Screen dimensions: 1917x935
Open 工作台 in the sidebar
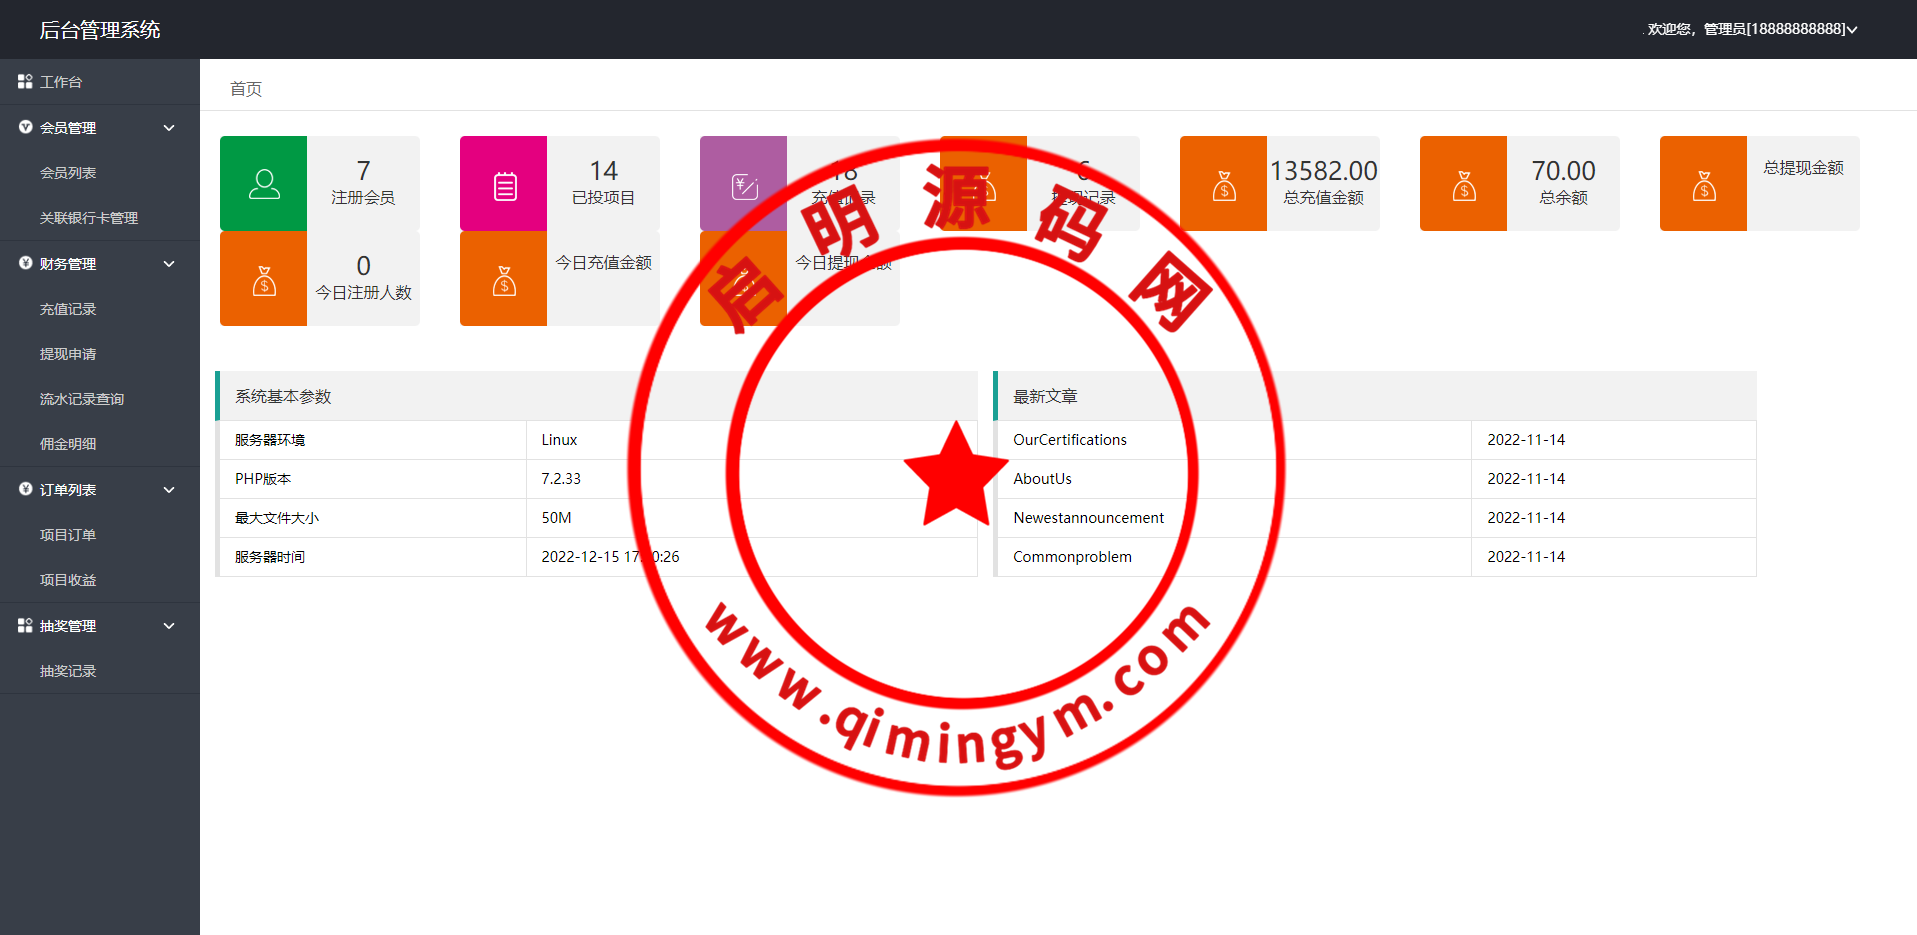(61, 82)
